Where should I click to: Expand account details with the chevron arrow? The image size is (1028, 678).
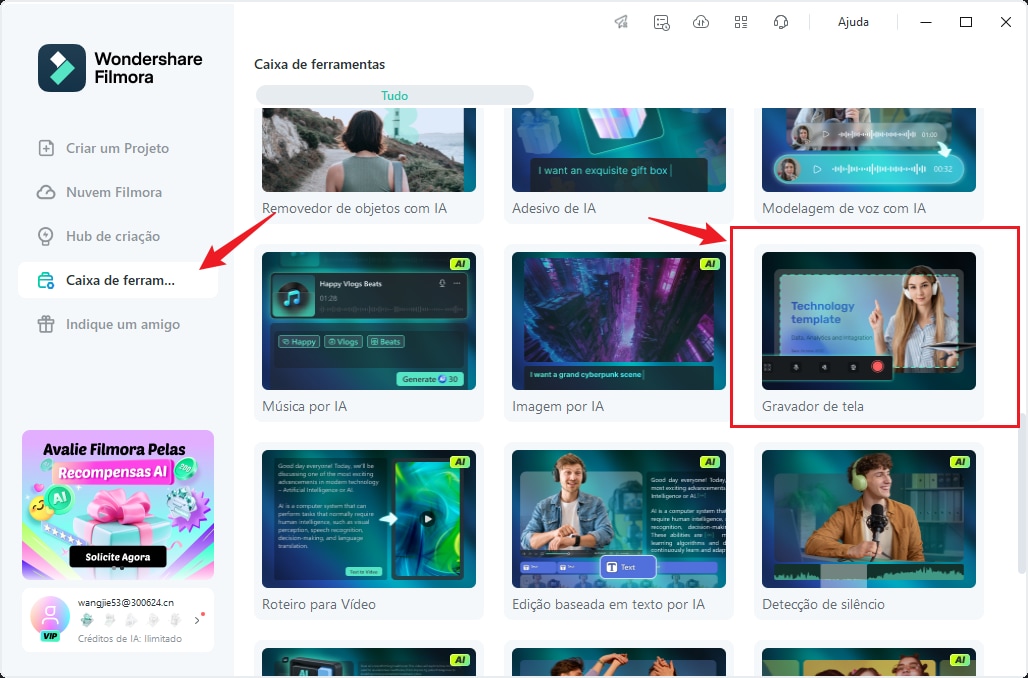pos(197,620)
